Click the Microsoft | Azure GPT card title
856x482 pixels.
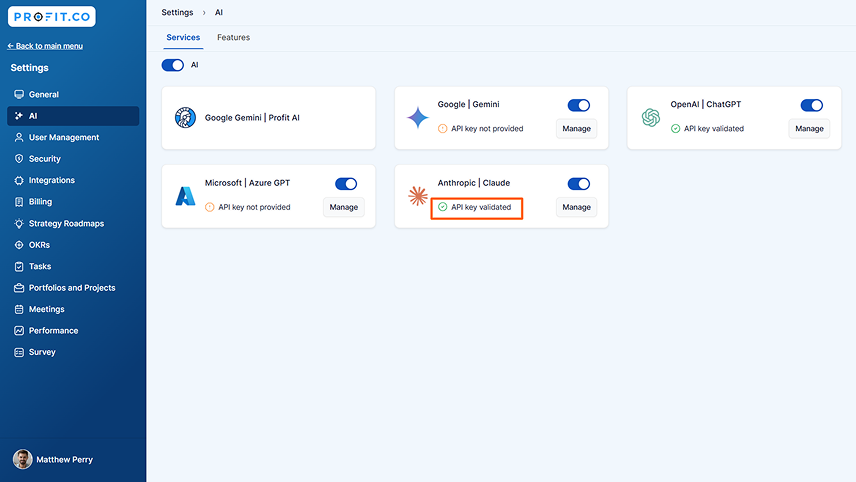pyautogui.click(x=247, y=183)
